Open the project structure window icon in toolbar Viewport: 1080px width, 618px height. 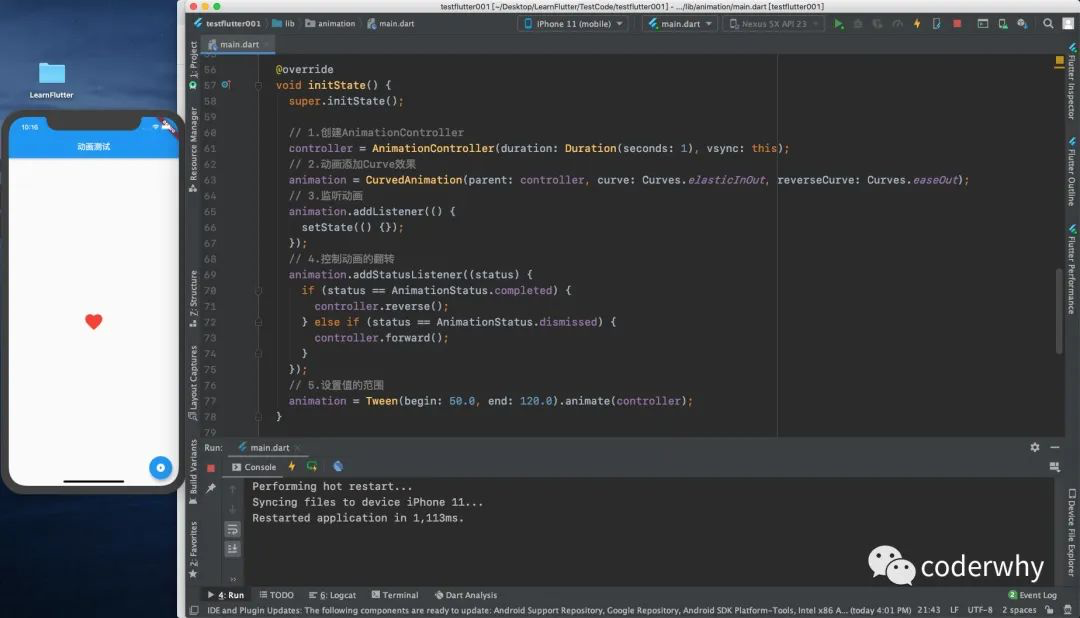(983, 24)
